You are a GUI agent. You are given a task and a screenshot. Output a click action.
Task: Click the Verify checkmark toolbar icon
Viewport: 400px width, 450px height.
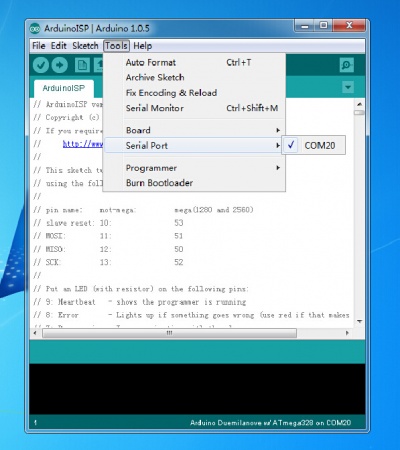coord(41,65)
